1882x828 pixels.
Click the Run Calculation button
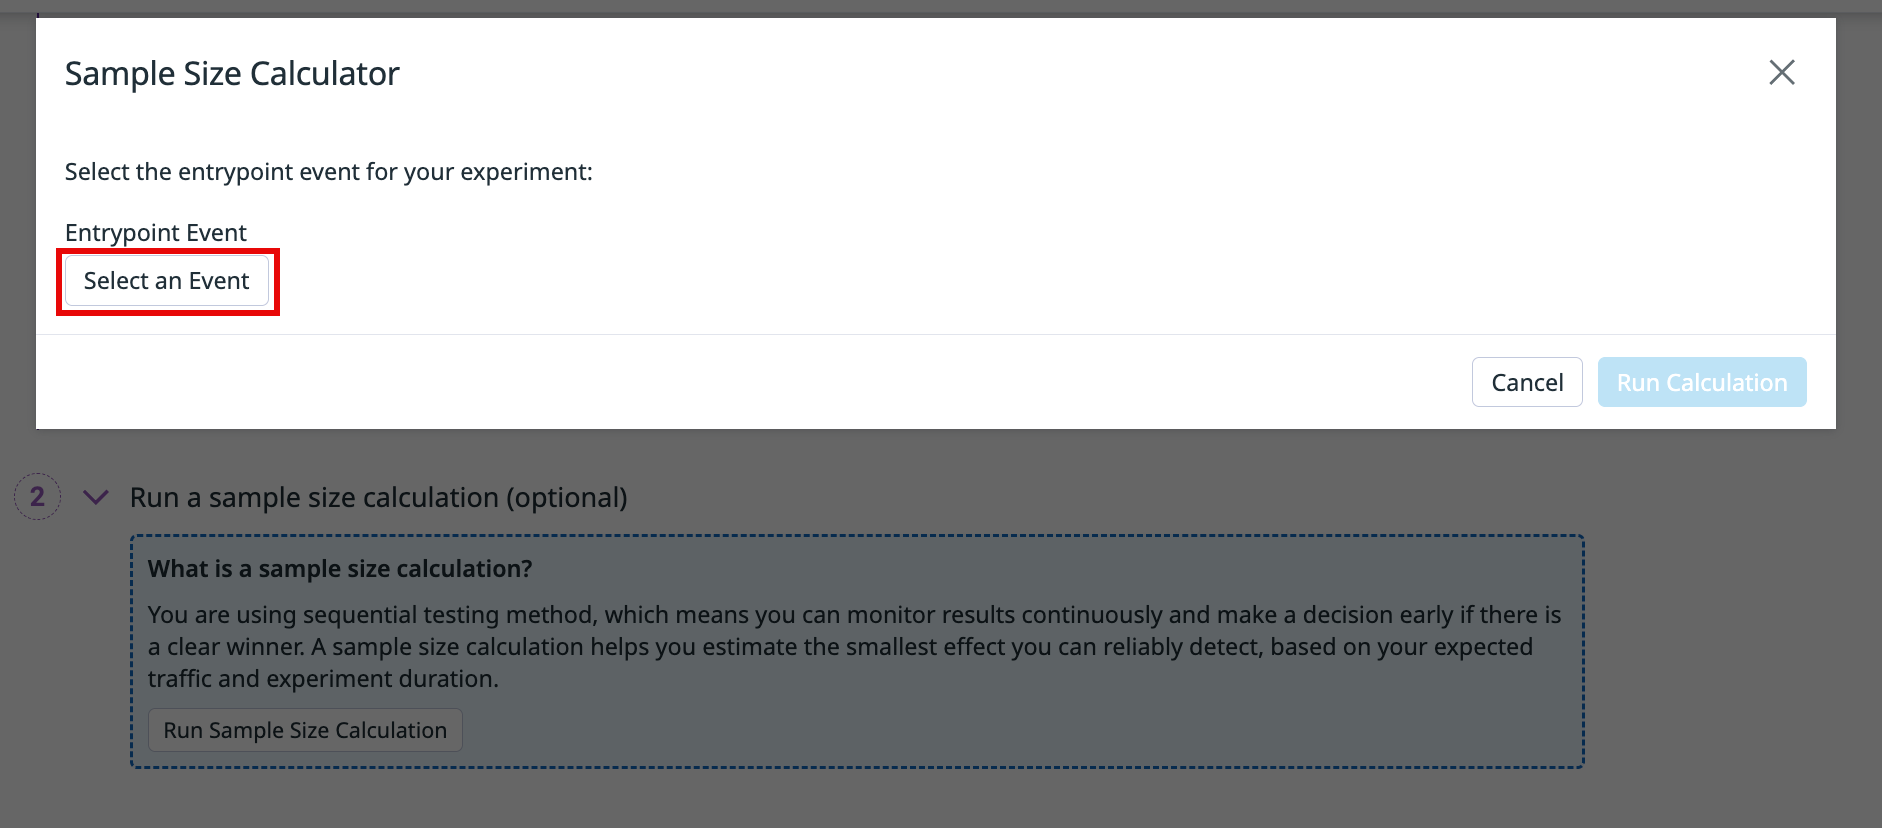[x=1701, y=382]
